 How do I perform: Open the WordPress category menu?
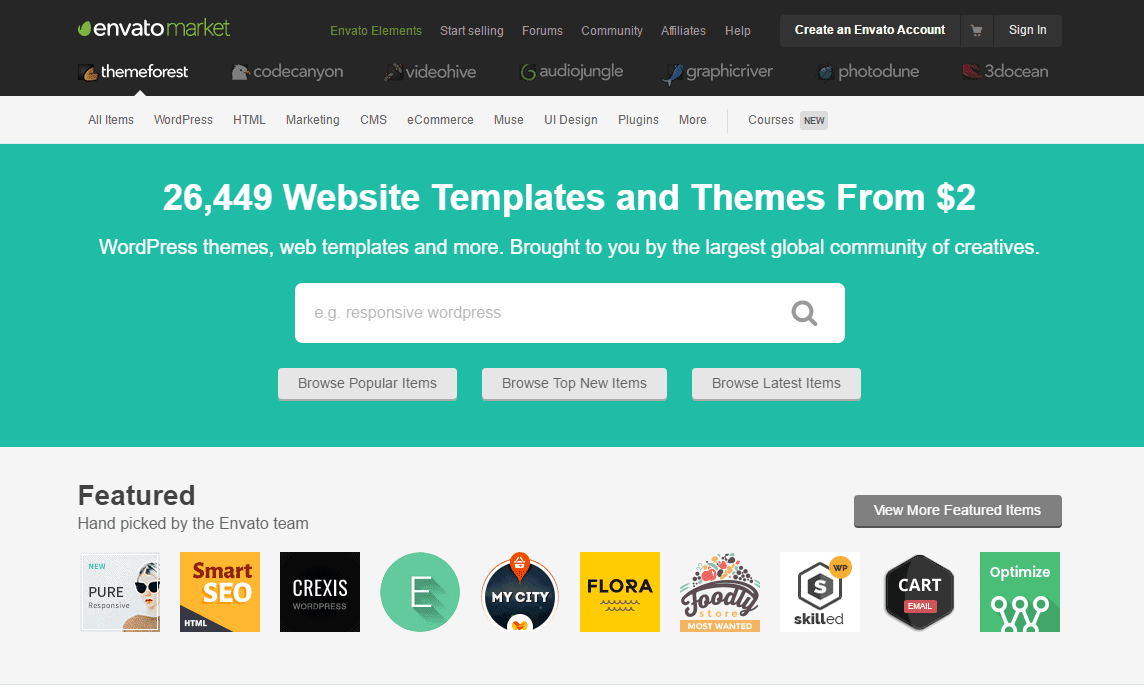tap(183, 120)
